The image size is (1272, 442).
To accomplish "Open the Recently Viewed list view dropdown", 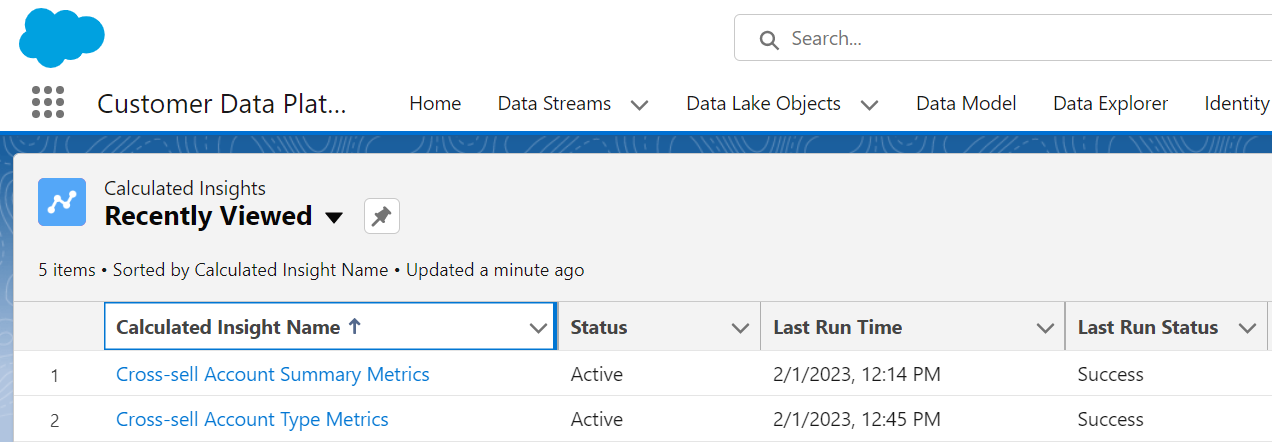I will 335,217.
